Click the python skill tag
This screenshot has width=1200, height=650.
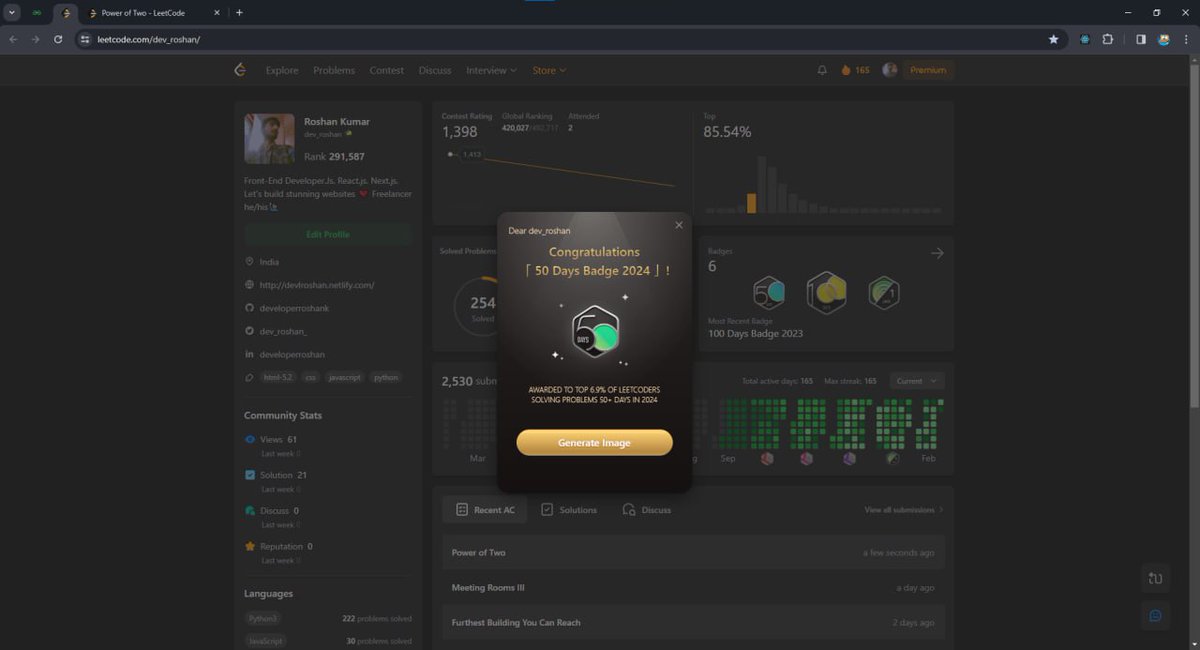[x=386, y=378]
